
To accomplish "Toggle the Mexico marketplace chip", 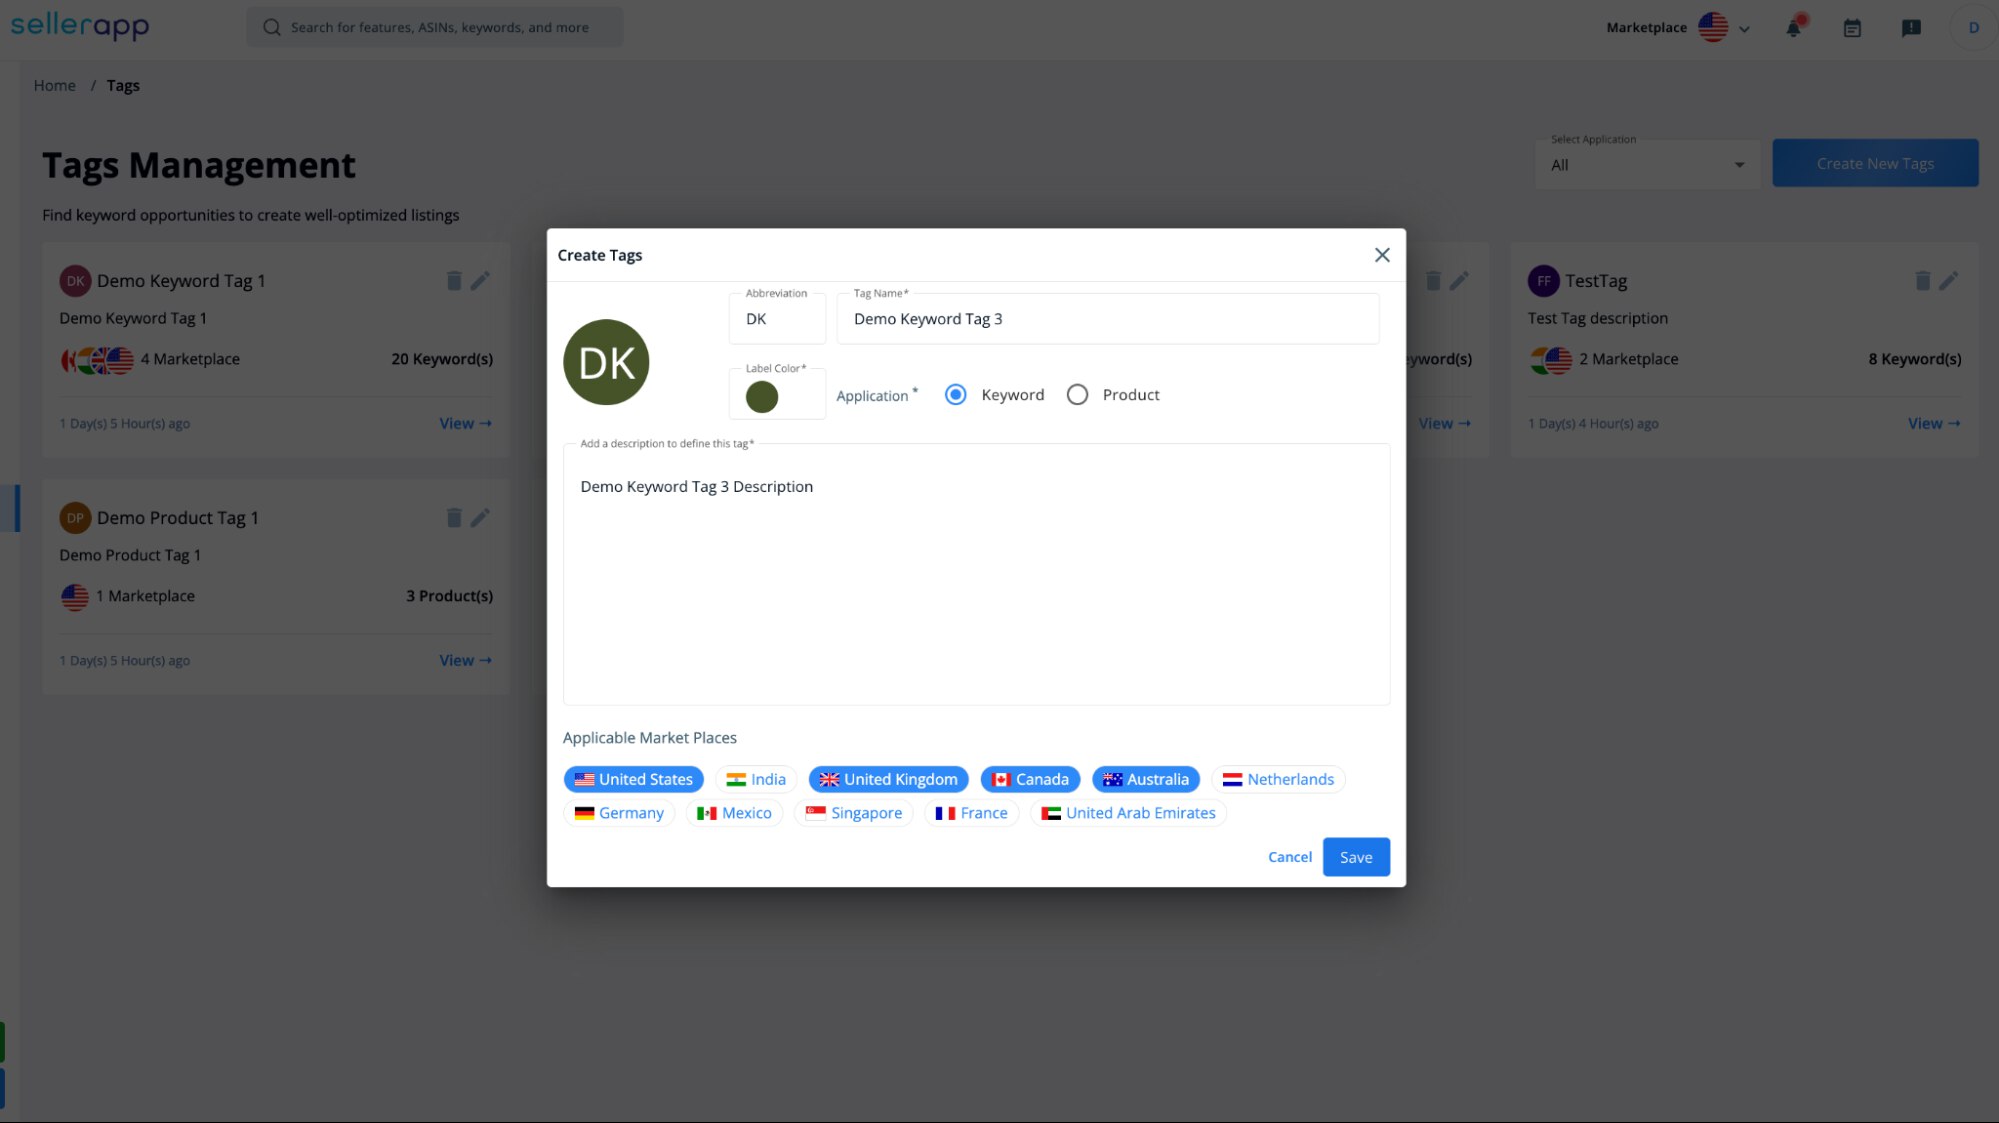I will click(x=734, y=813).
